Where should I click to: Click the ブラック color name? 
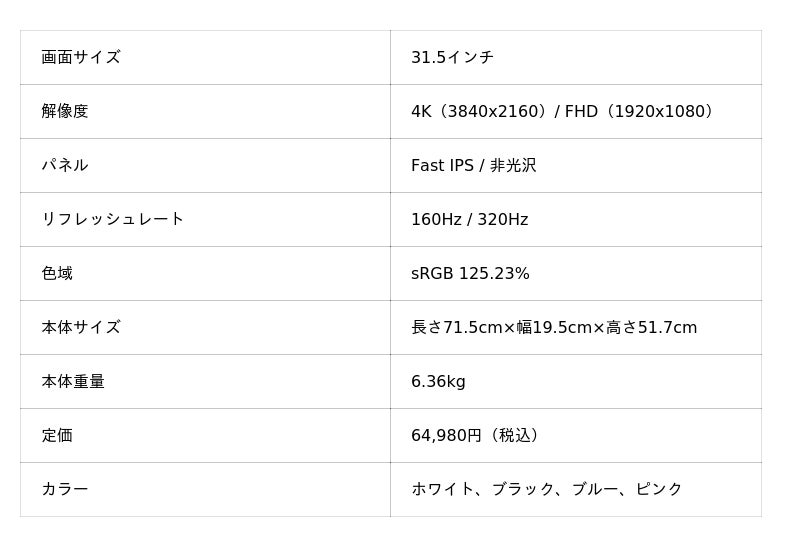523,489
